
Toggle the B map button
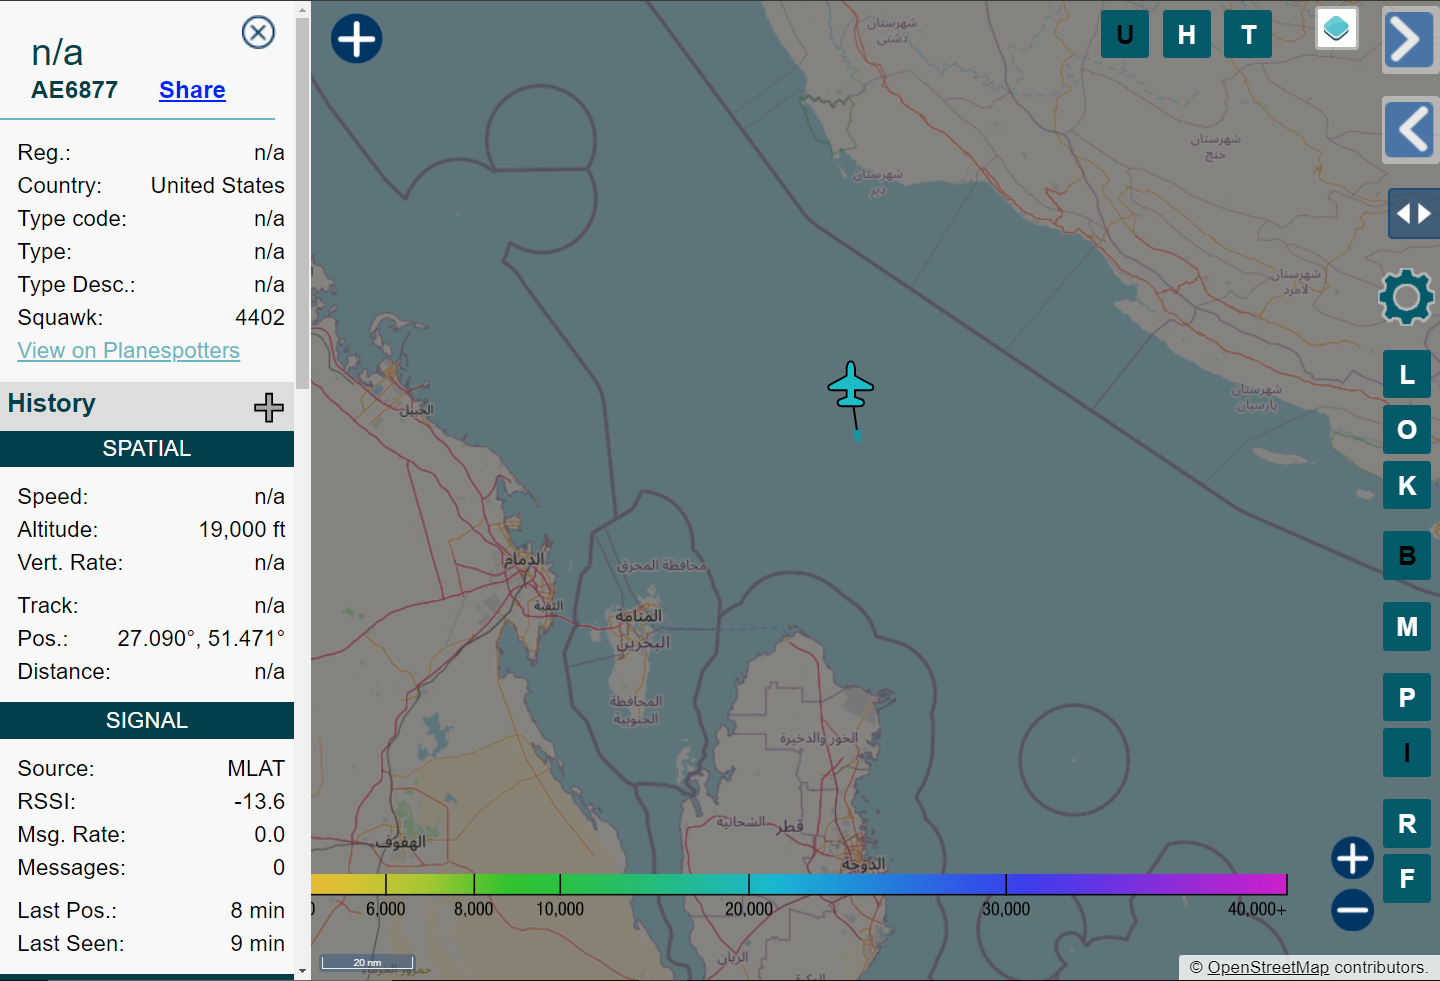[1407, 556]
